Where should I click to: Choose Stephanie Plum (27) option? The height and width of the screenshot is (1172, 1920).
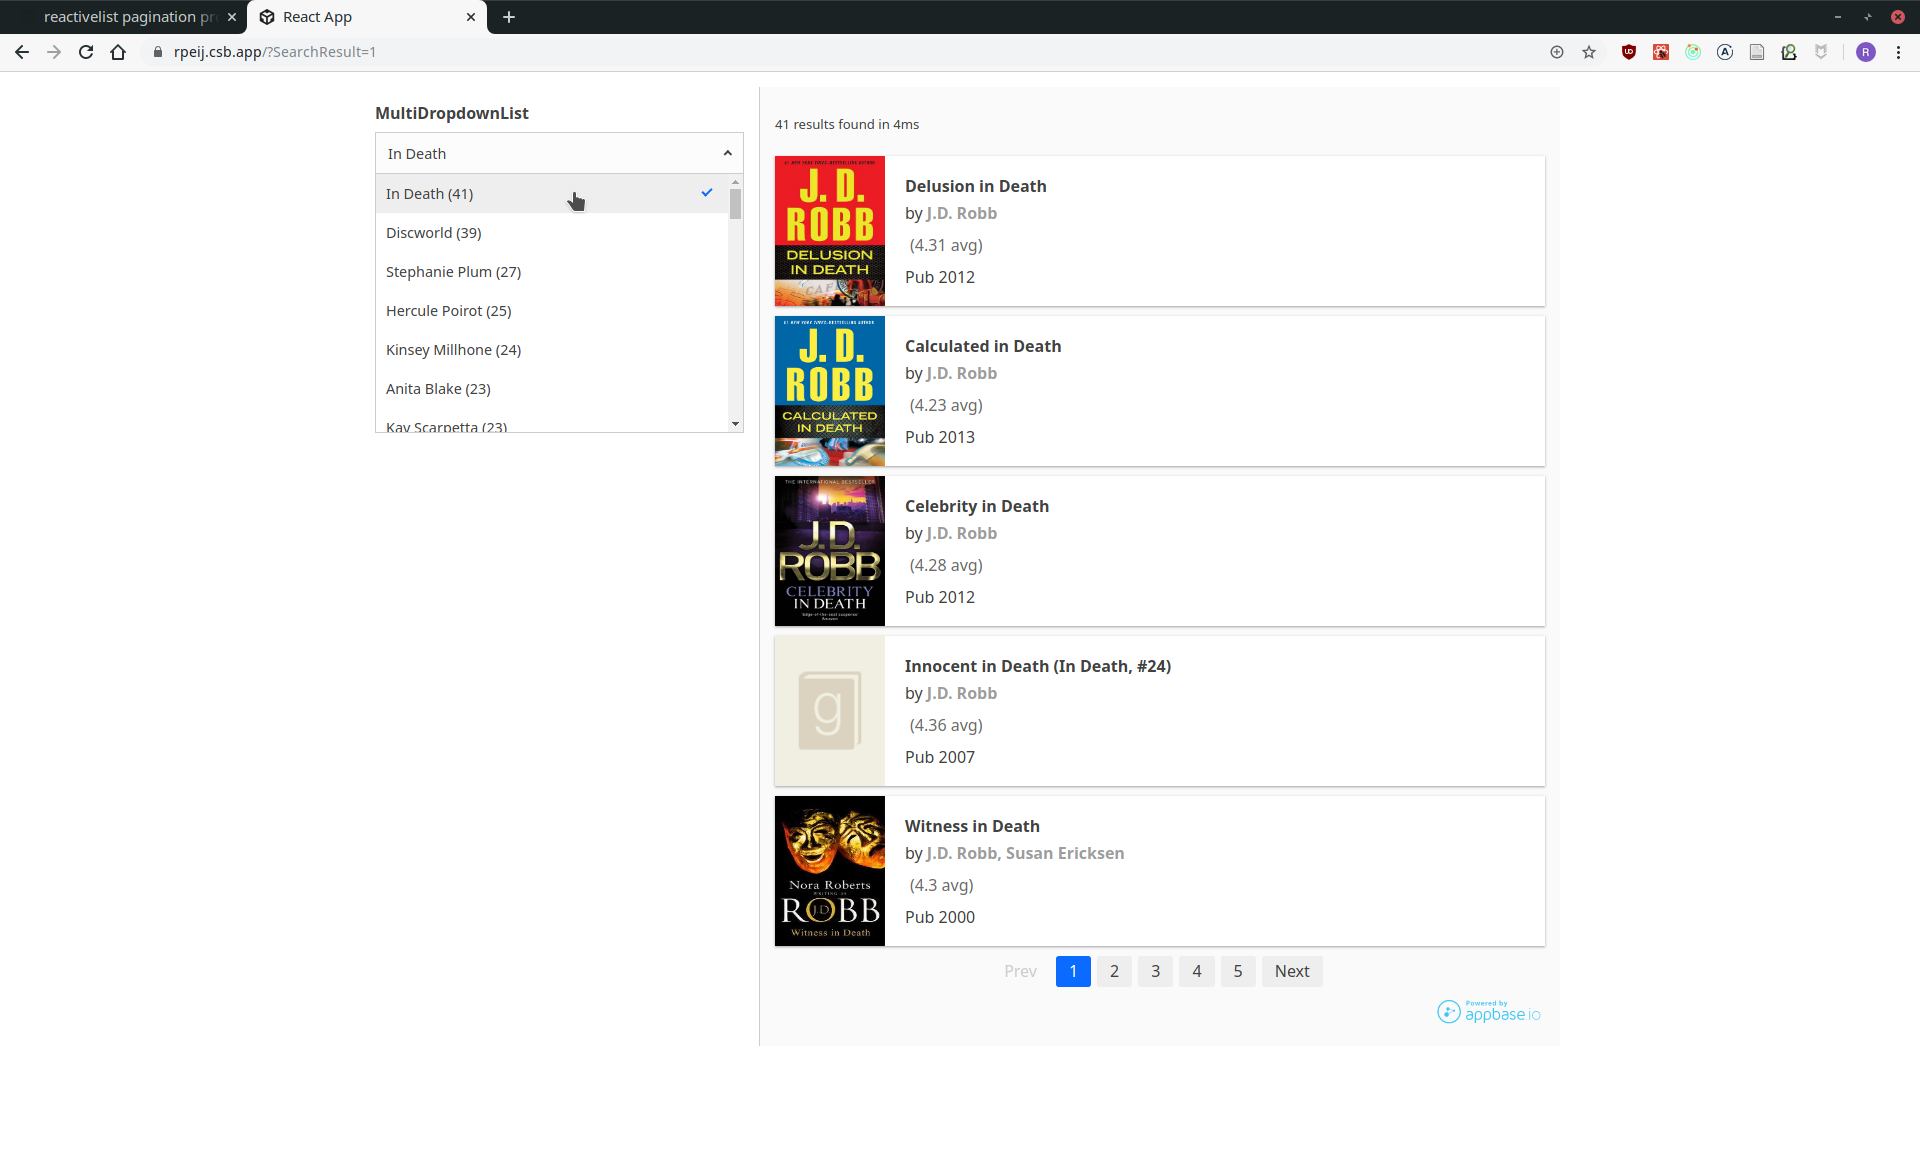tap(551, 272)
